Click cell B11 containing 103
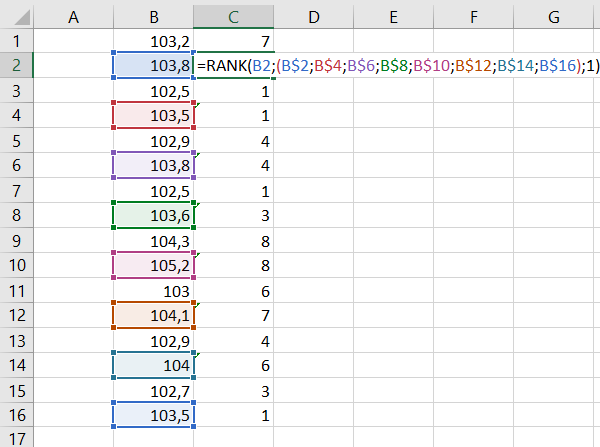The height and width of the screenshot is (447, 600). point(154,288)
